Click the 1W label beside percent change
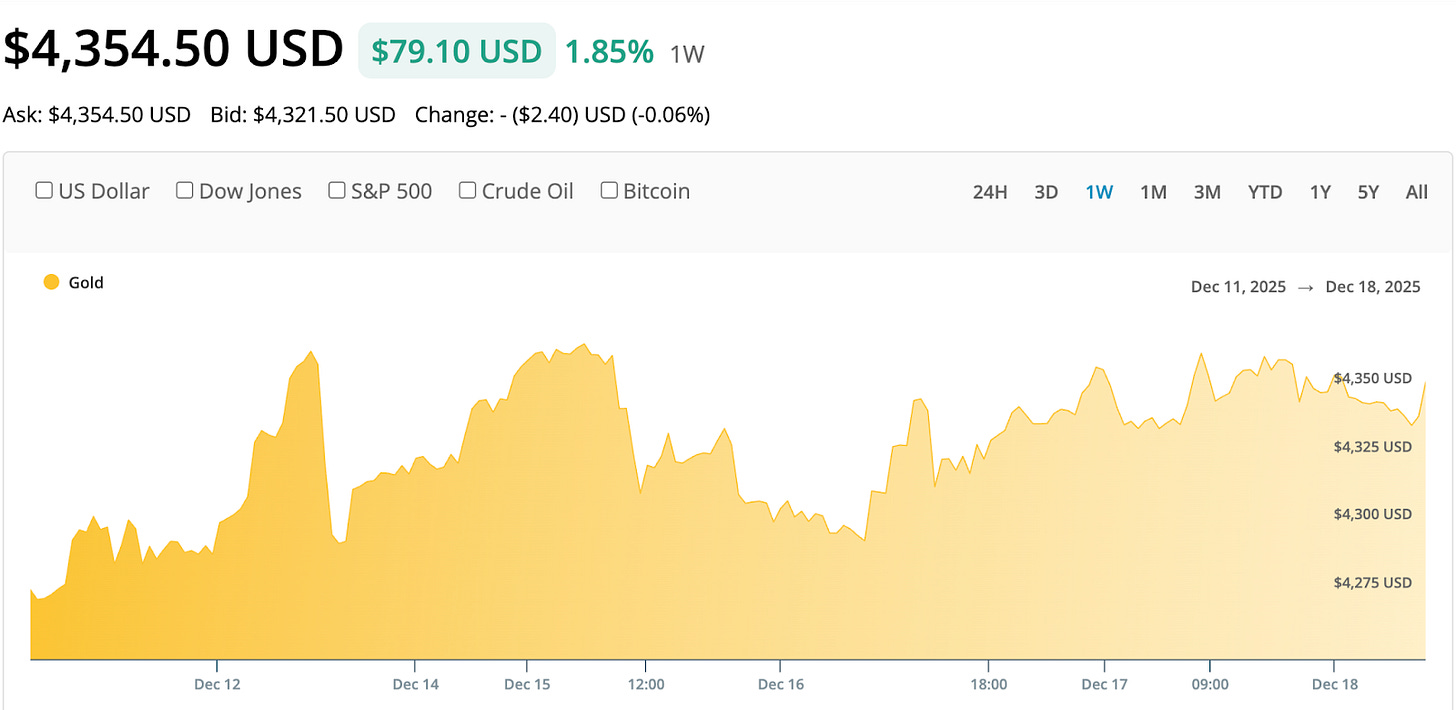 687,54
